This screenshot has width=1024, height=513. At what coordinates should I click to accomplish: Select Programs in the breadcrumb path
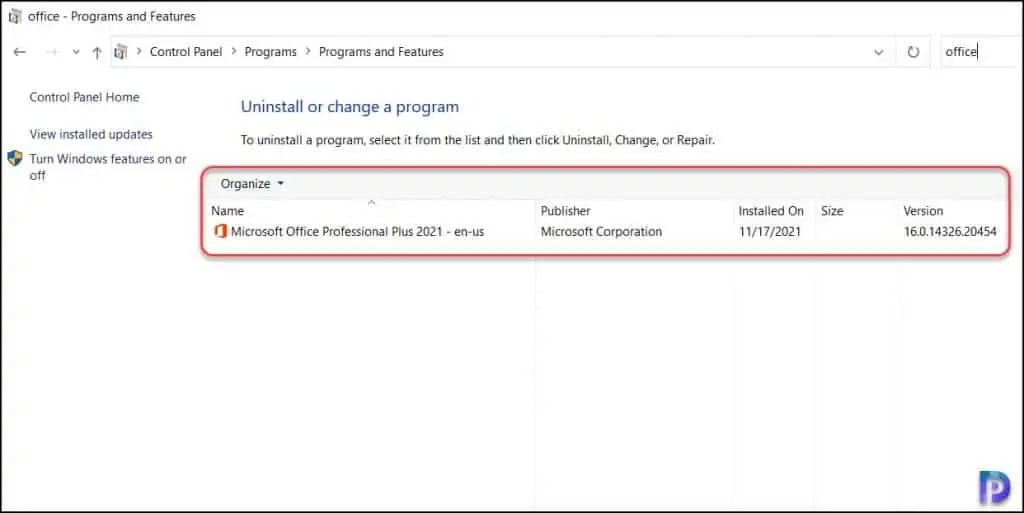tap(270, 52)
